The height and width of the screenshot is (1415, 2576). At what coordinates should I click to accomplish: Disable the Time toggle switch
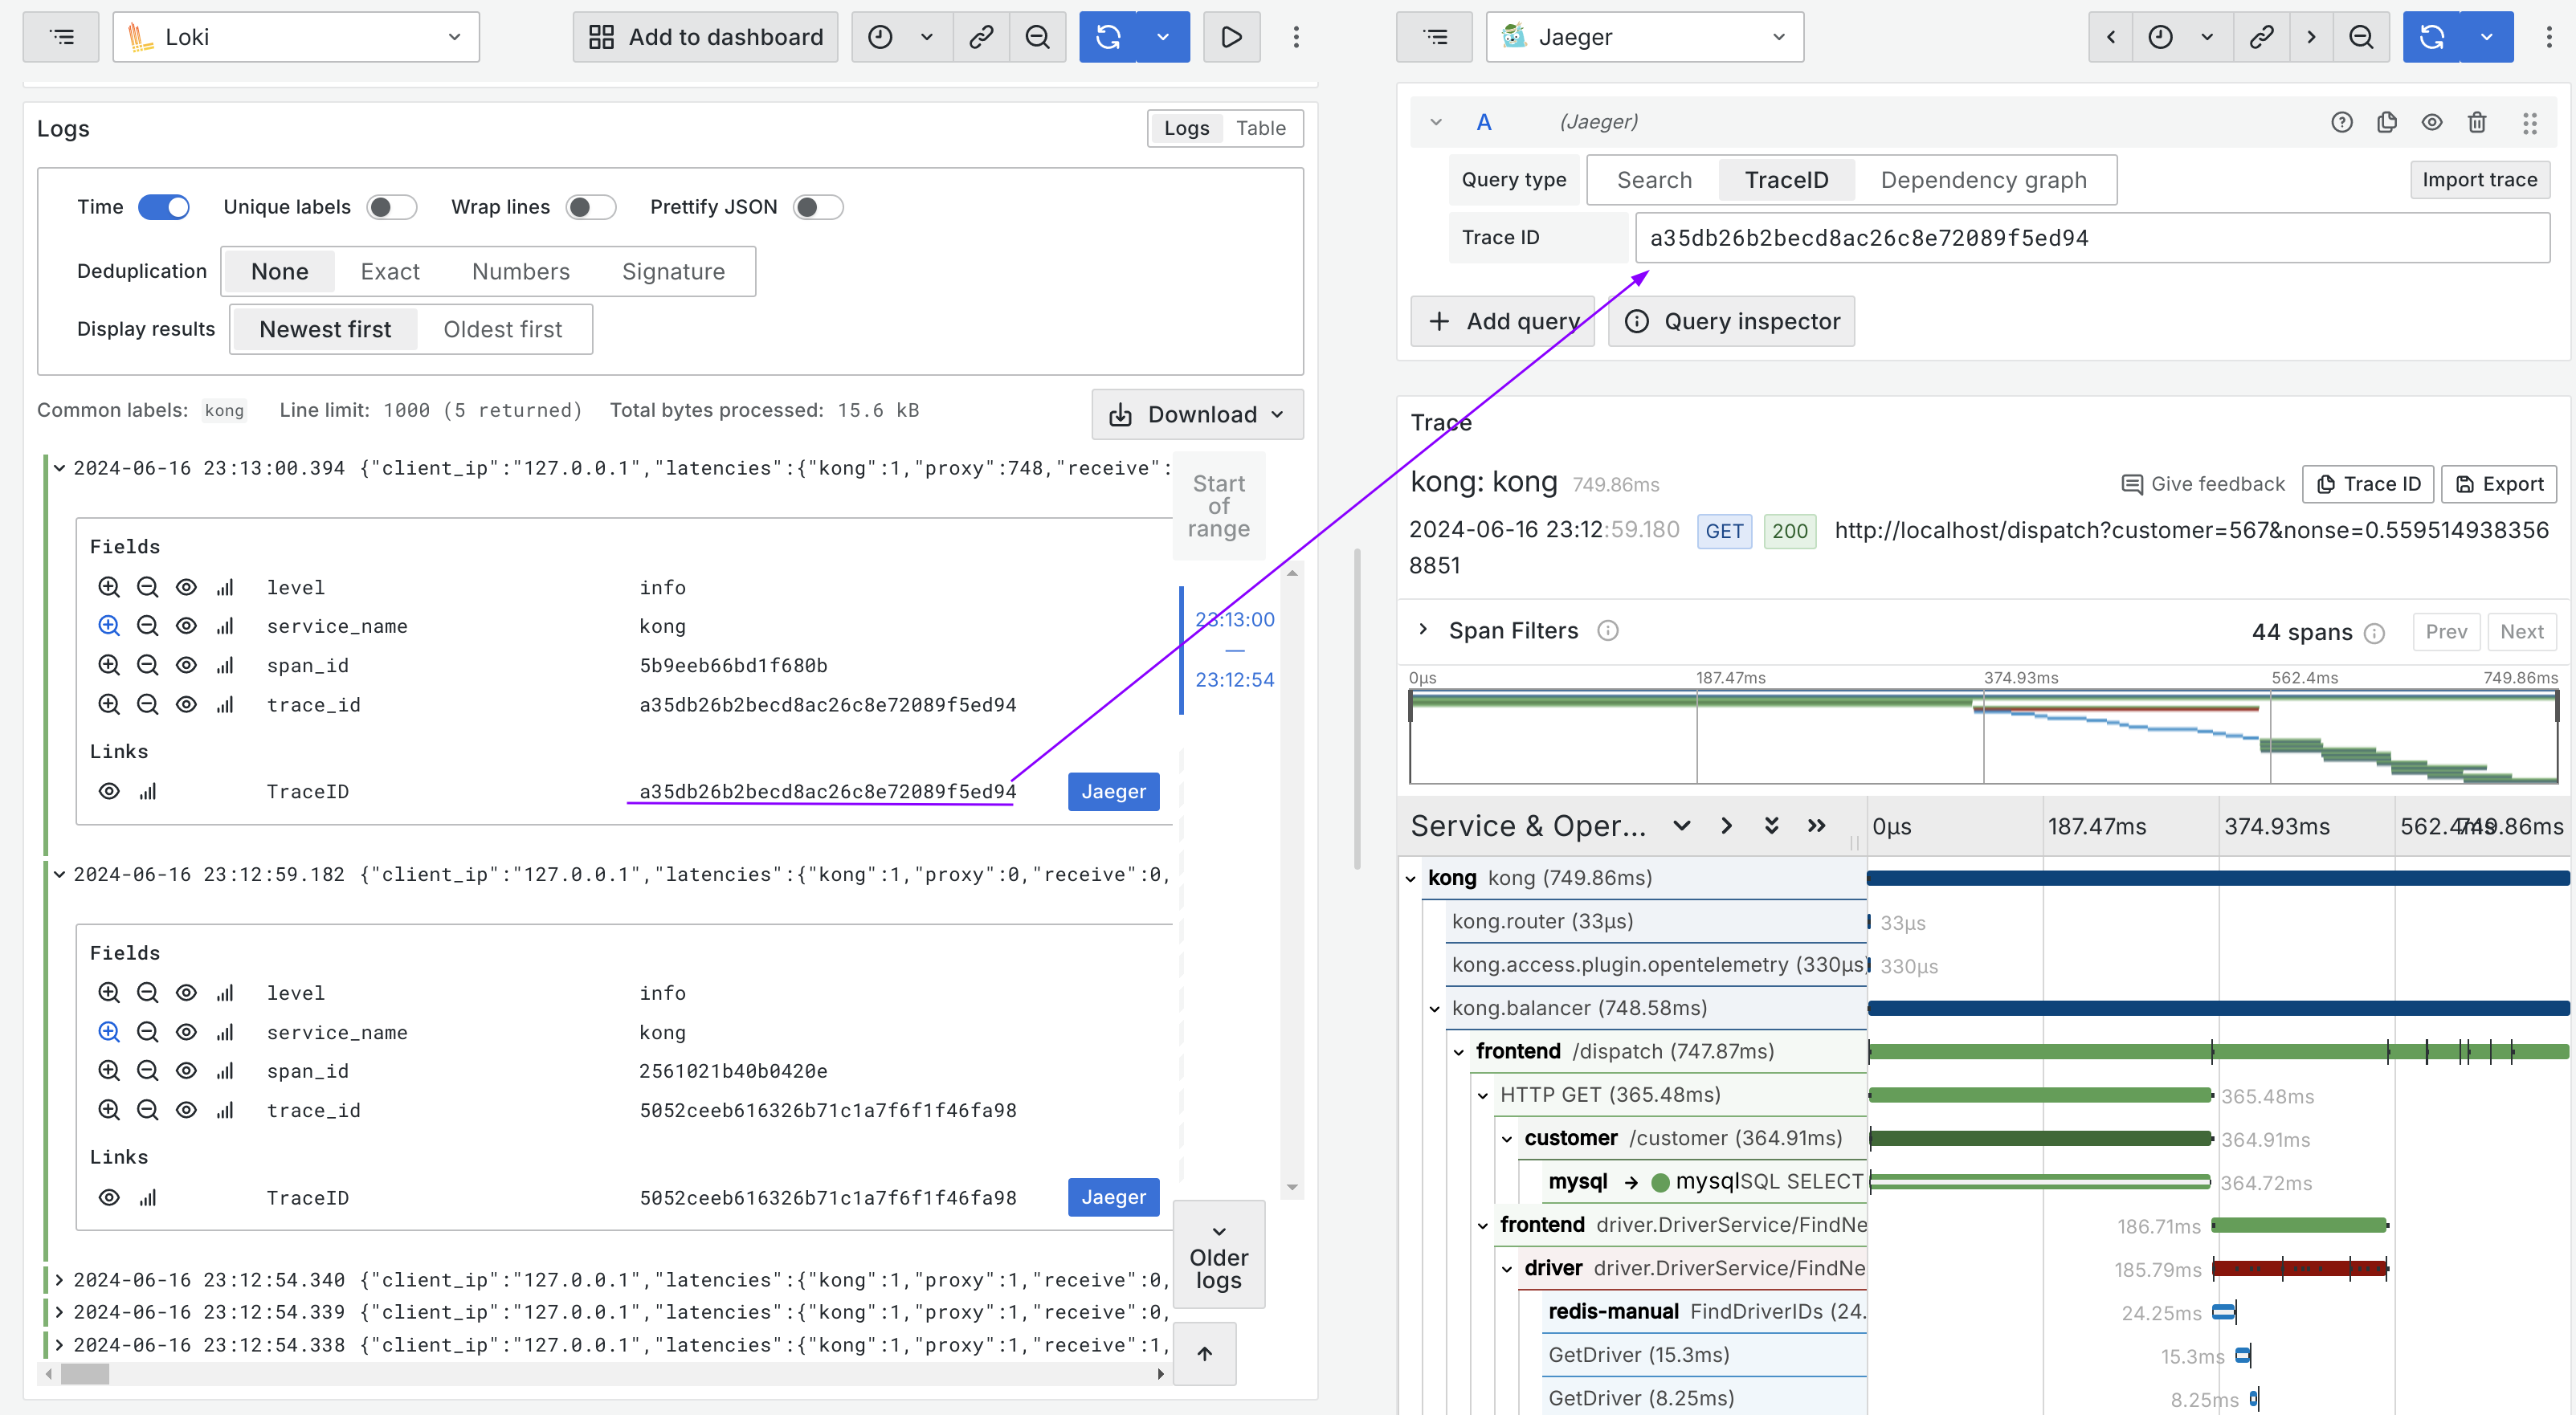tap(164, 207)
